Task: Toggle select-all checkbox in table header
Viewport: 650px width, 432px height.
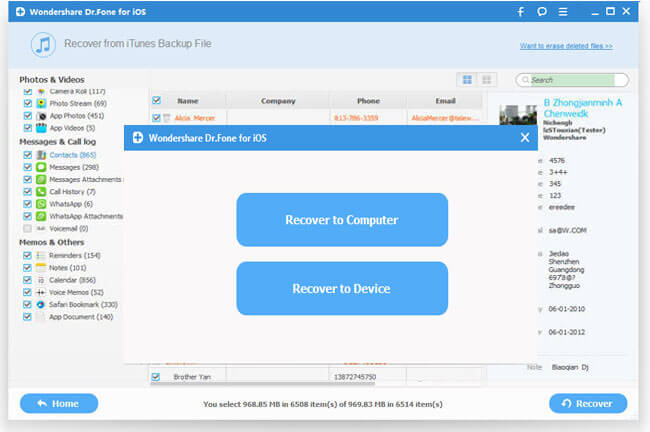Action: [x=156, y=100]
